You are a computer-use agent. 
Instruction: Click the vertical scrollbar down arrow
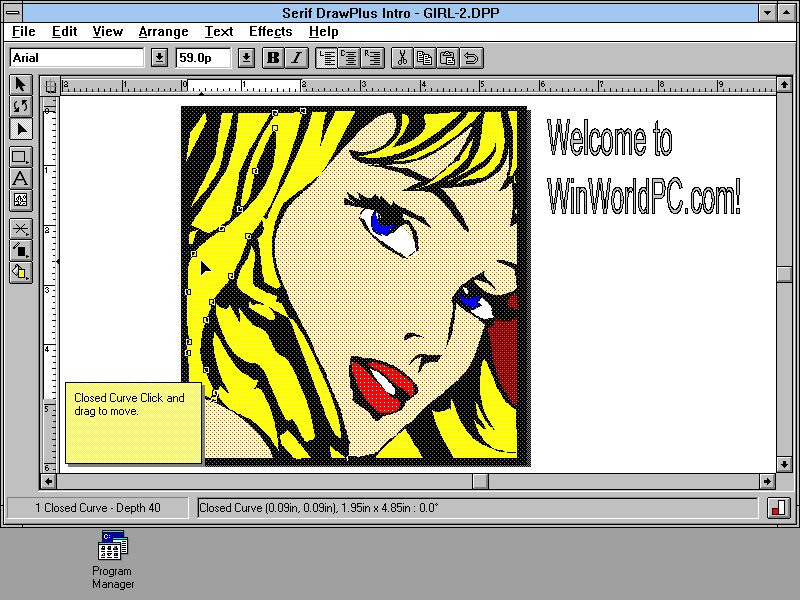(784, 464)
